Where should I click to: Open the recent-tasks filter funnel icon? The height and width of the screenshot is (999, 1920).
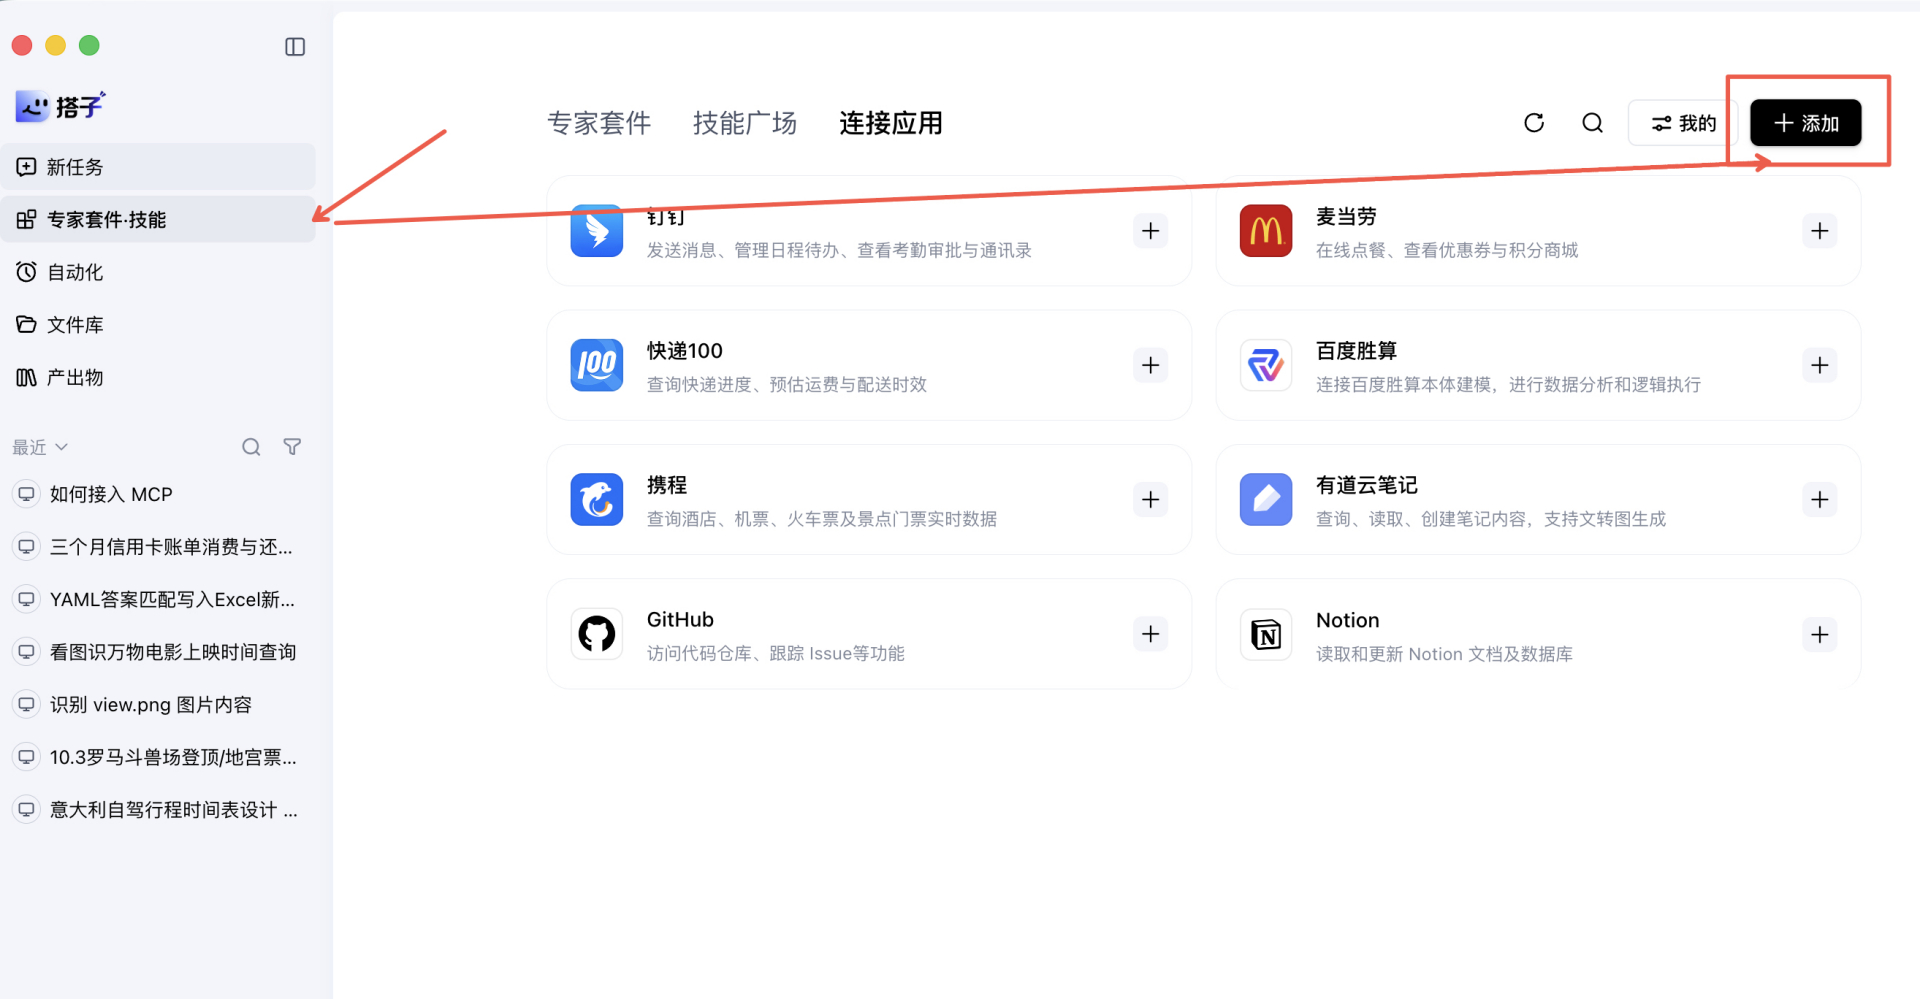pyautogui.click(x=292, y=447)
